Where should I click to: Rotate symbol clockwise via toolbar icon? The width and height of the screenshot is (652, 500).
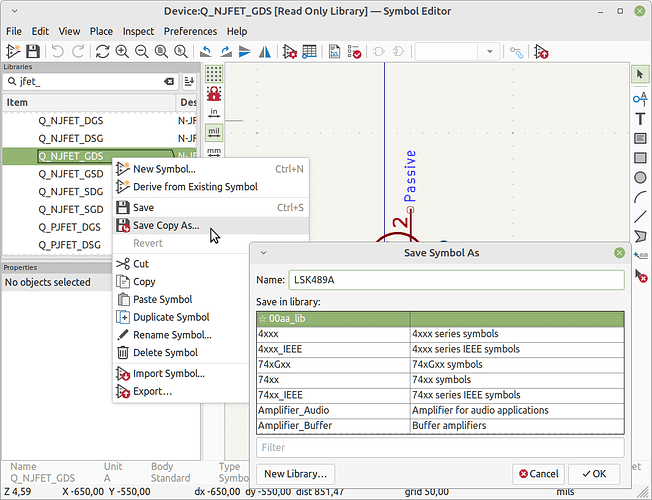[x=225, y=52]
